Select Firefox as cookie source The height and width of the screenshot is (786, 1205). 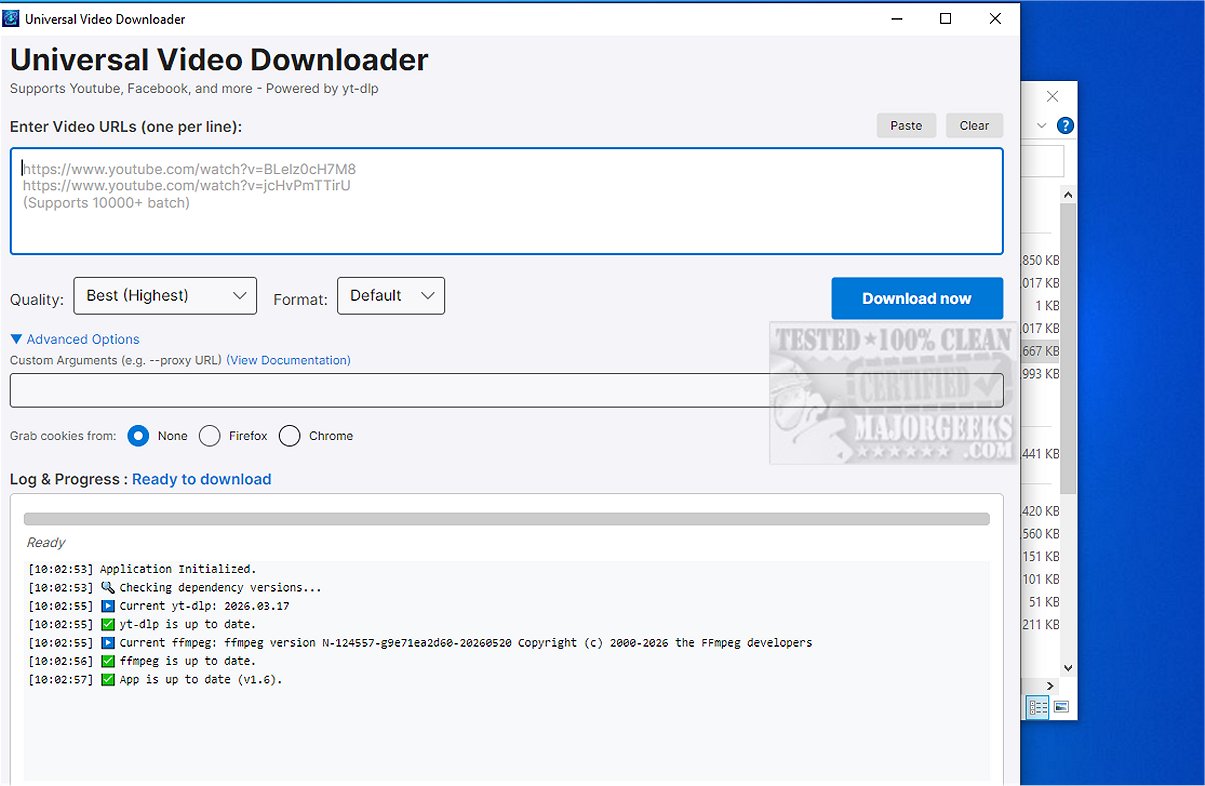(209, 436)
